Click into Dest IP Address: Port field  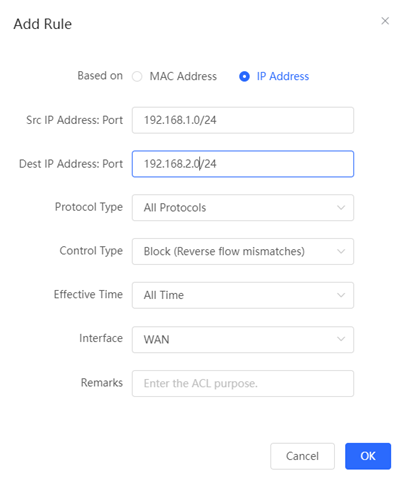click(x=243, y=164)
